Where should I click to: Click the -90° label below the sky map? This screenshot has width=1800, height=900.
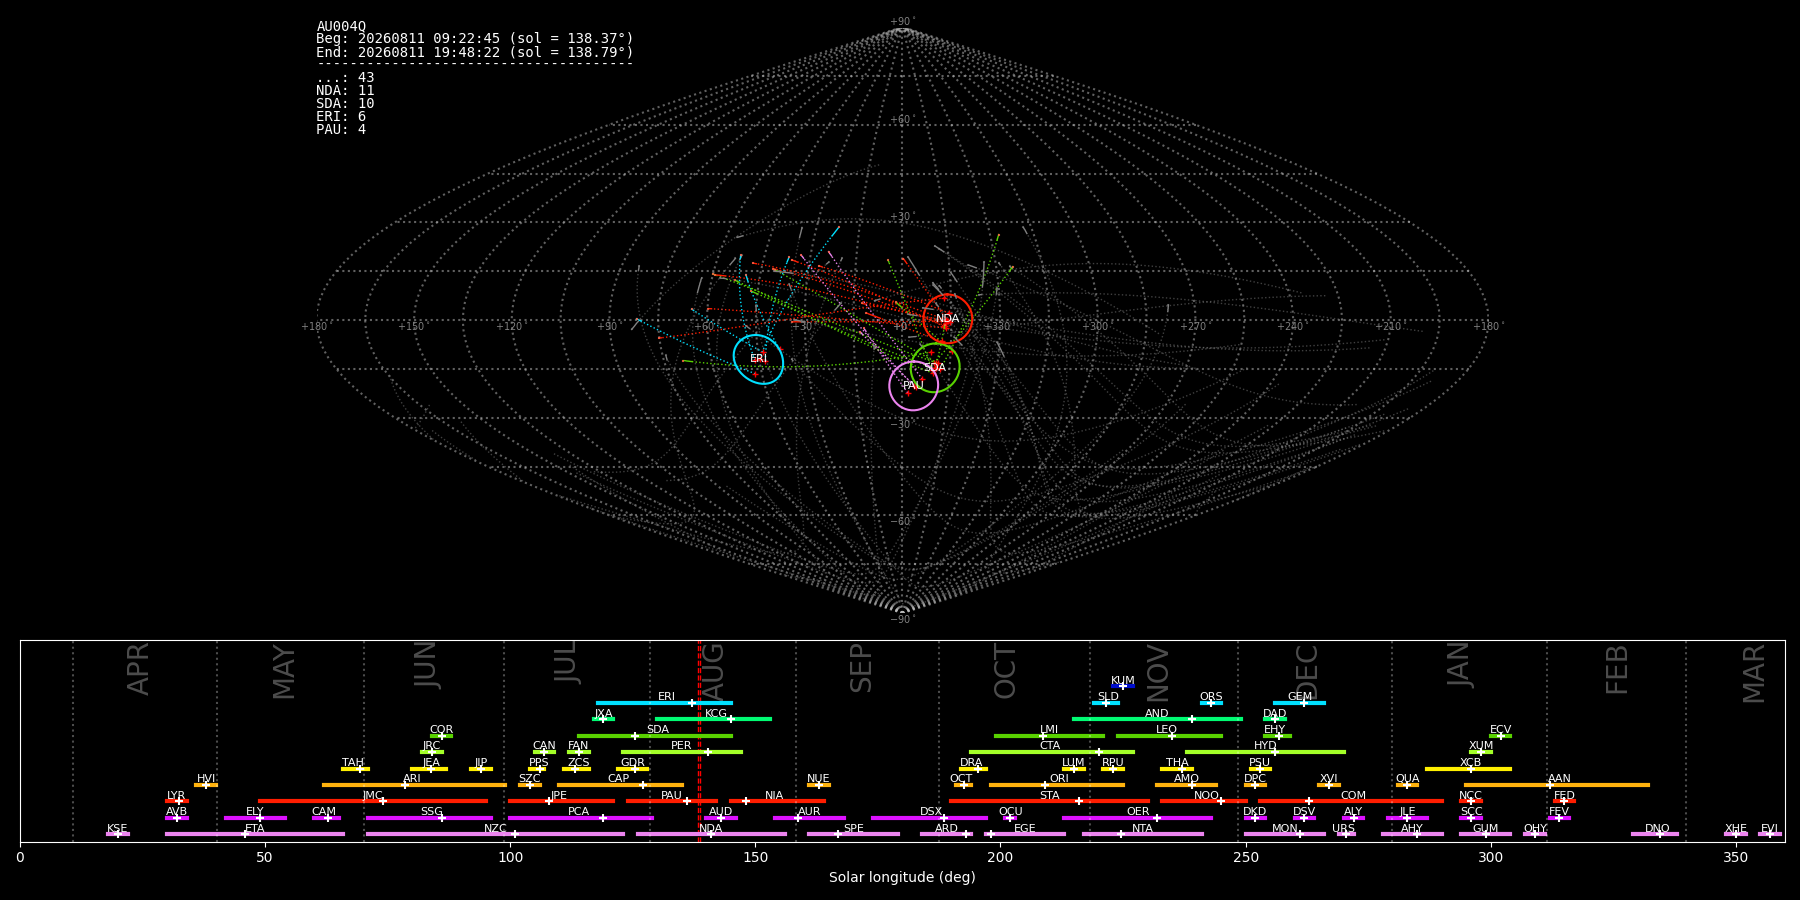(x=902, y=619)
